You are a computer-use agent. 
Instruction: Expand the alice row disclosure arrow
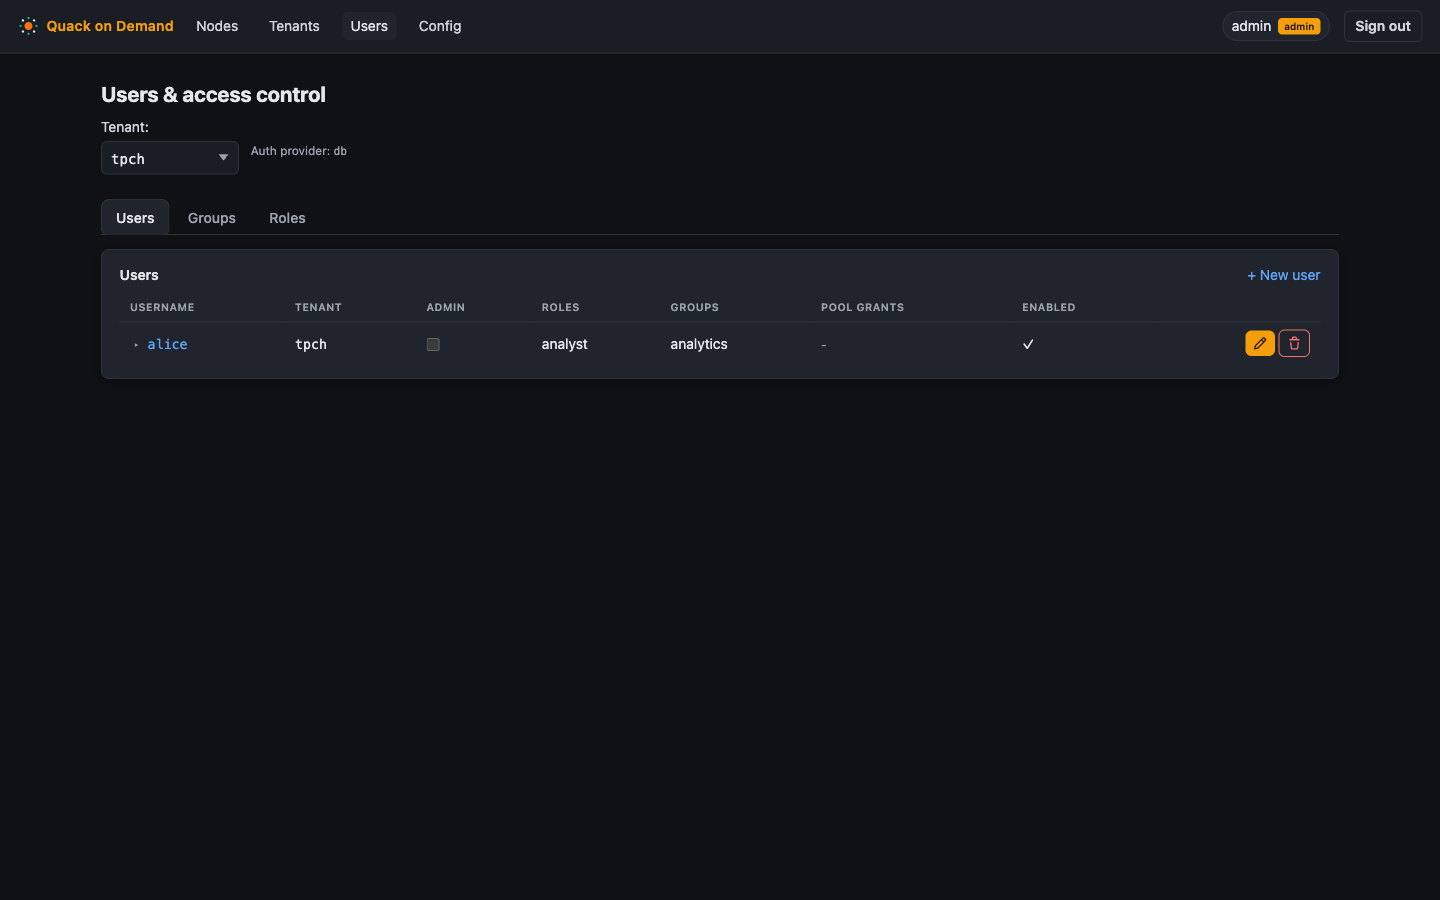pyautogui.click(x=136, y=345)
